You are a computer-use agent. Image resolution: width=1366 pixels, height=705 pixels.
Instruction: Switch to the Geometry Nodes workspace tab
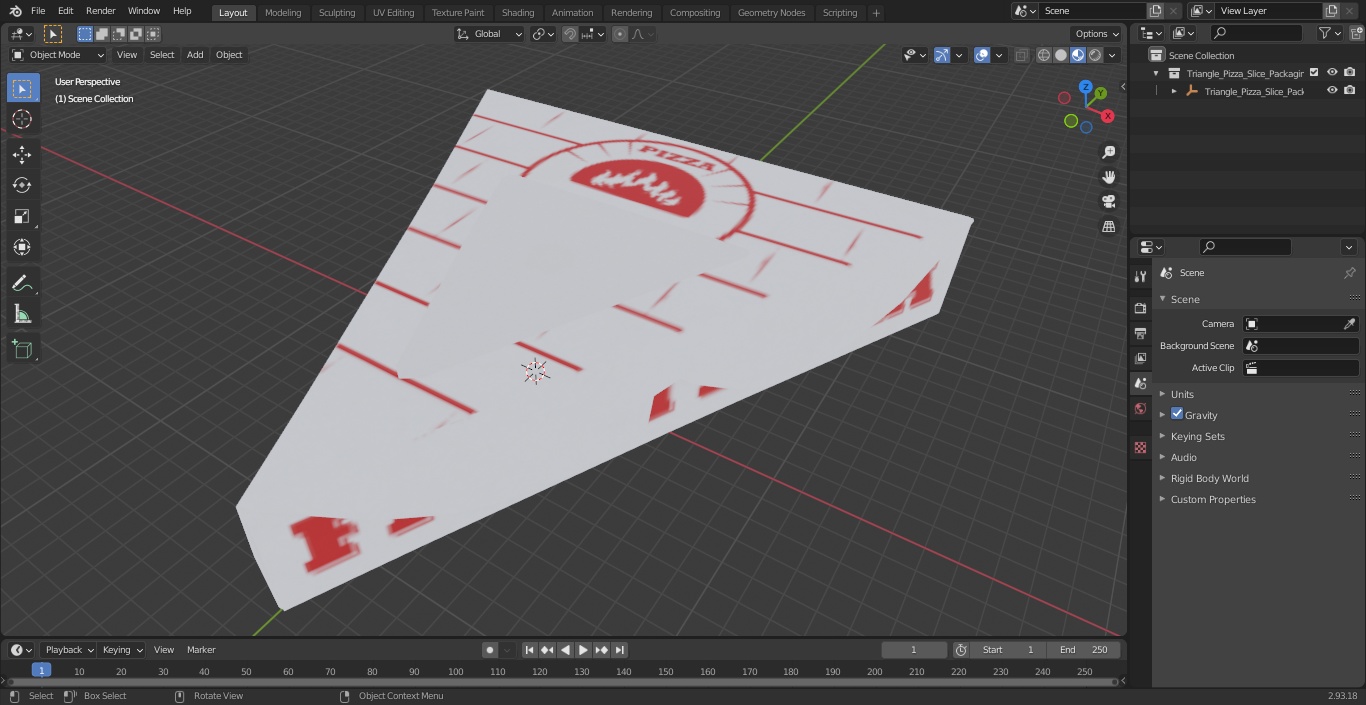click(771, 13)
